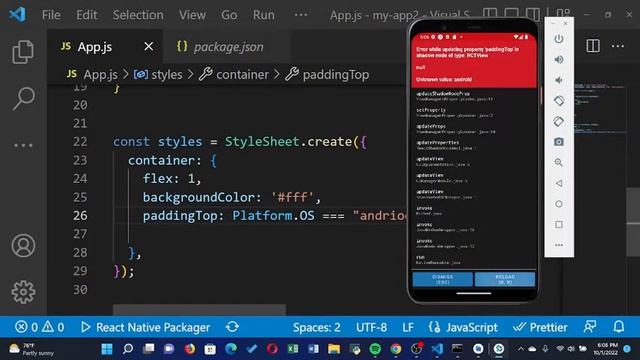Open Windows Start button in taskbar
Image resolution: width=640 pixels, height=360 pixels.
[x=107, y=349]
